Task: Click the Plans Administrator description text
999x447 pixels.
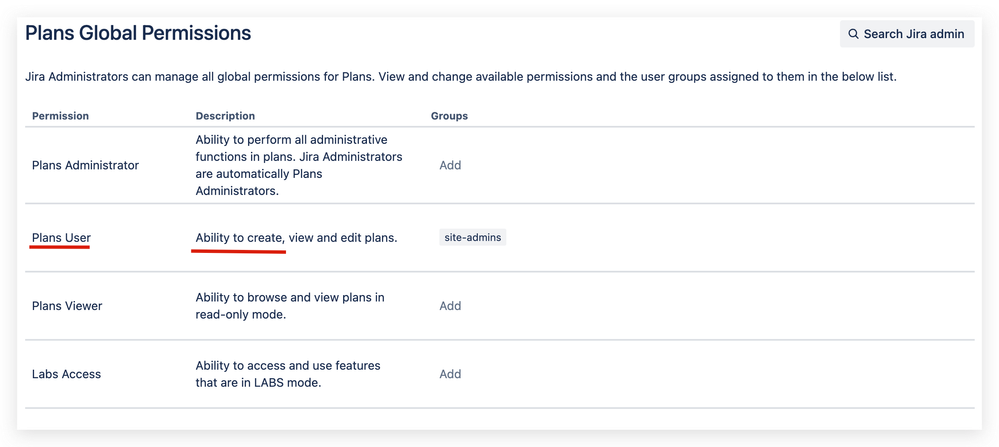Action: point(298,165)
